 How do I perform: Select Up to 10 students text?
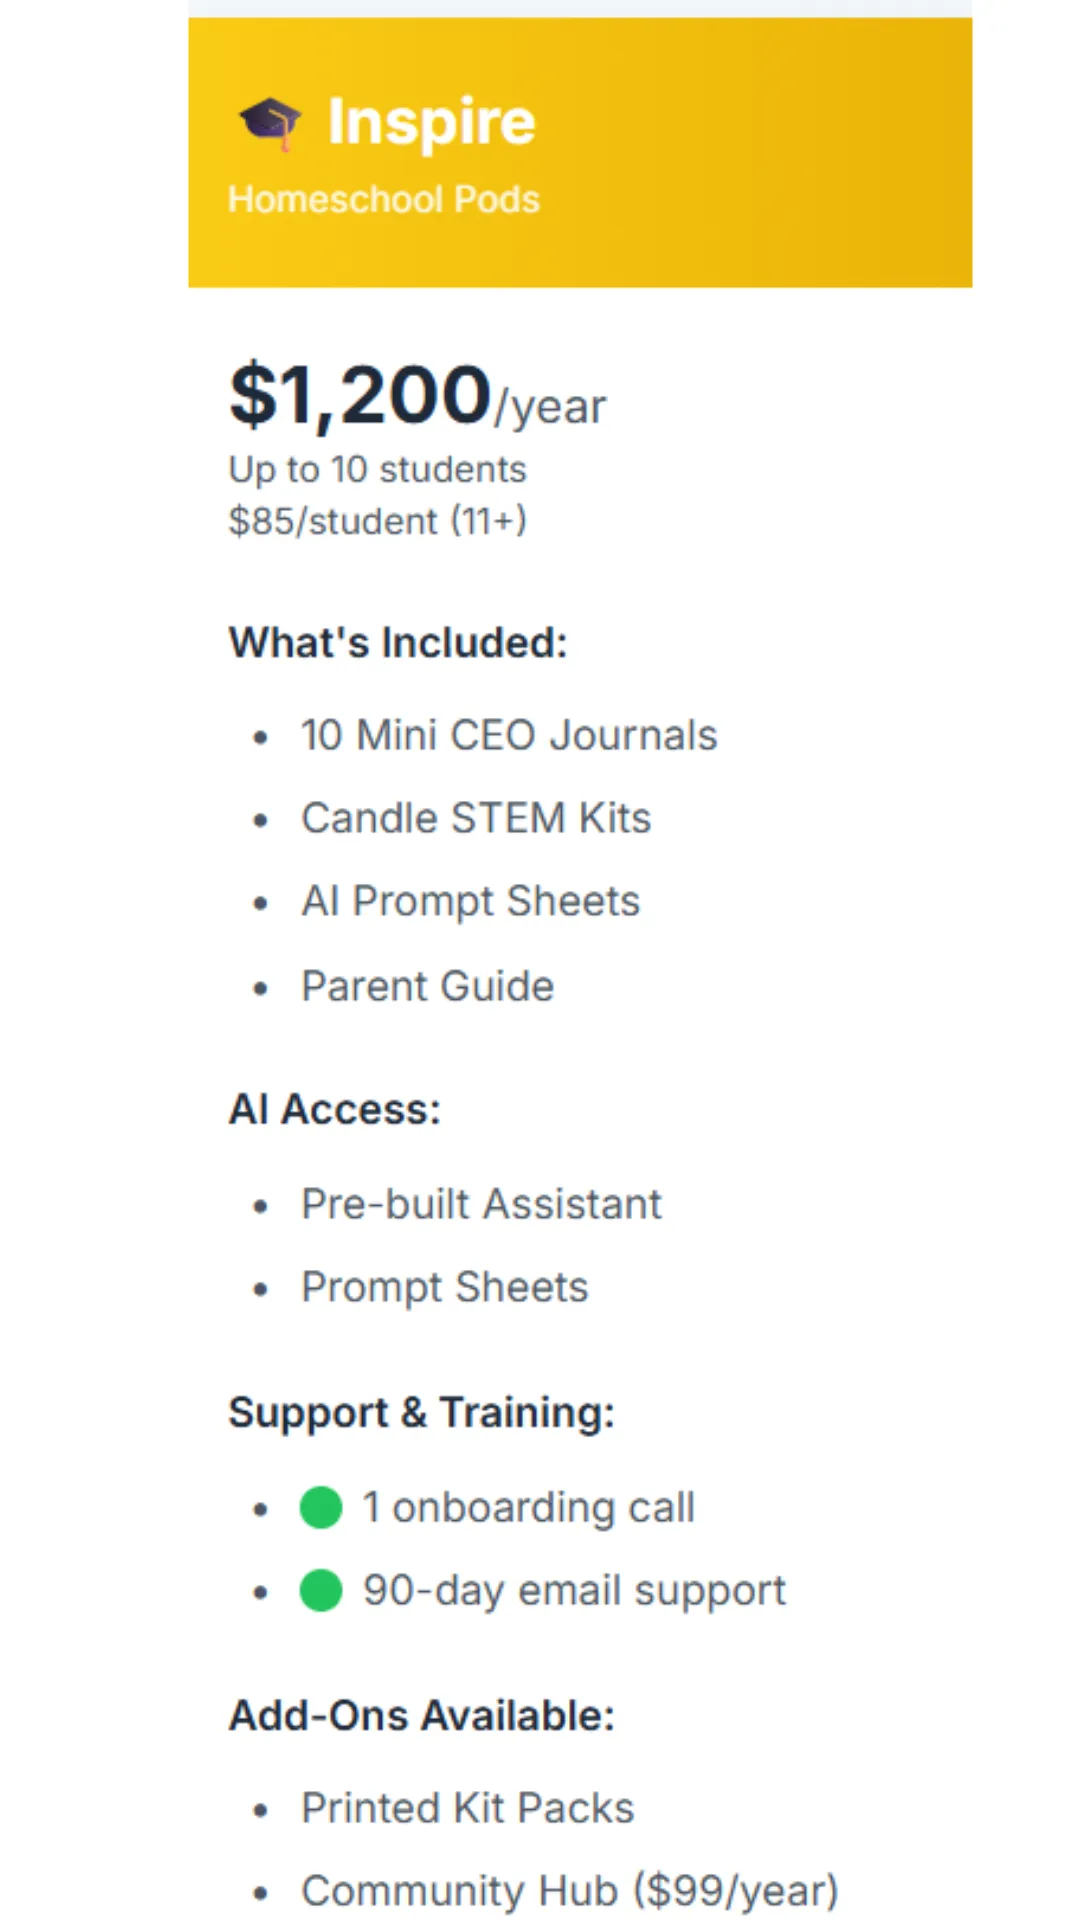378,469
